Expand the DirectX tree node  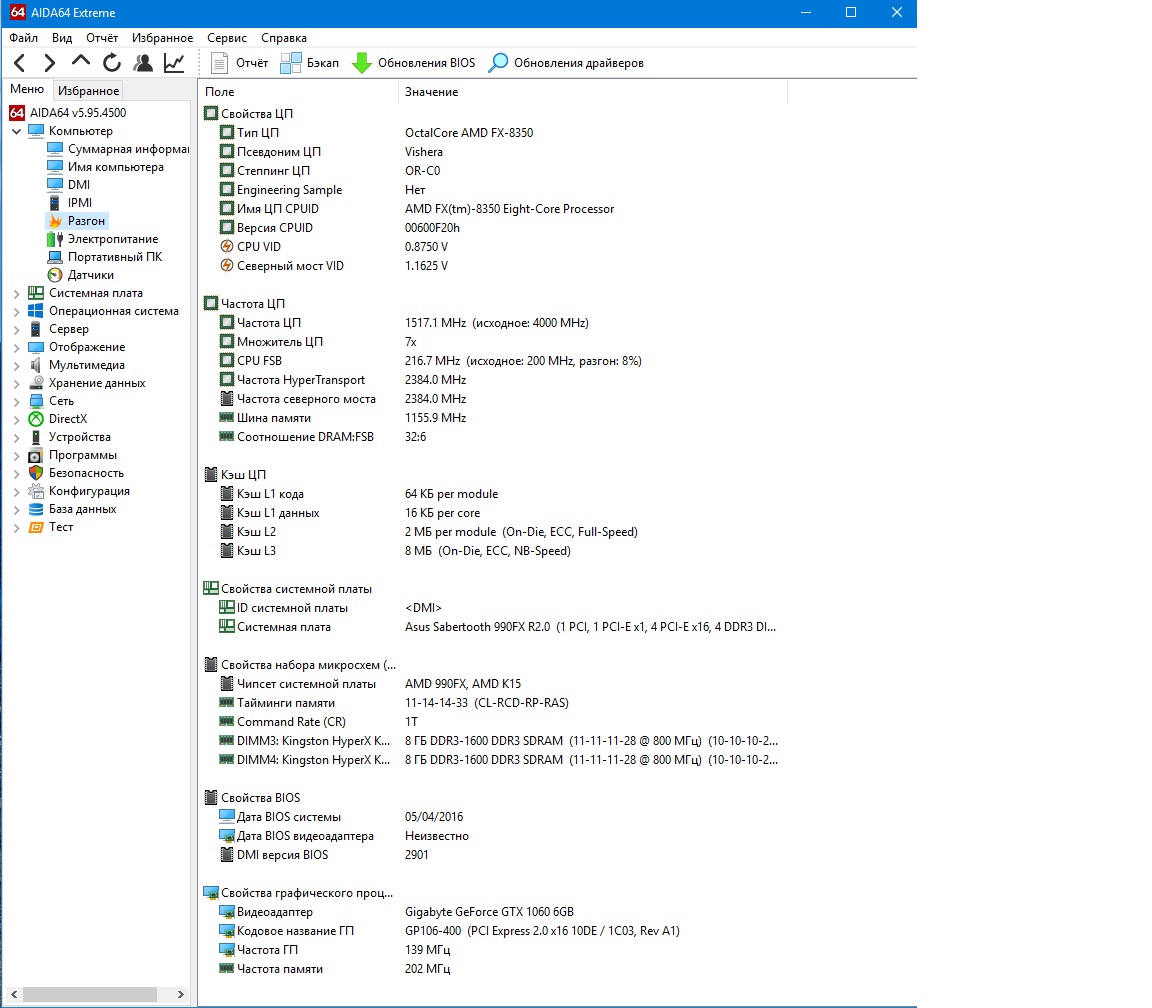pyautogui.click(x=16, y=420)
